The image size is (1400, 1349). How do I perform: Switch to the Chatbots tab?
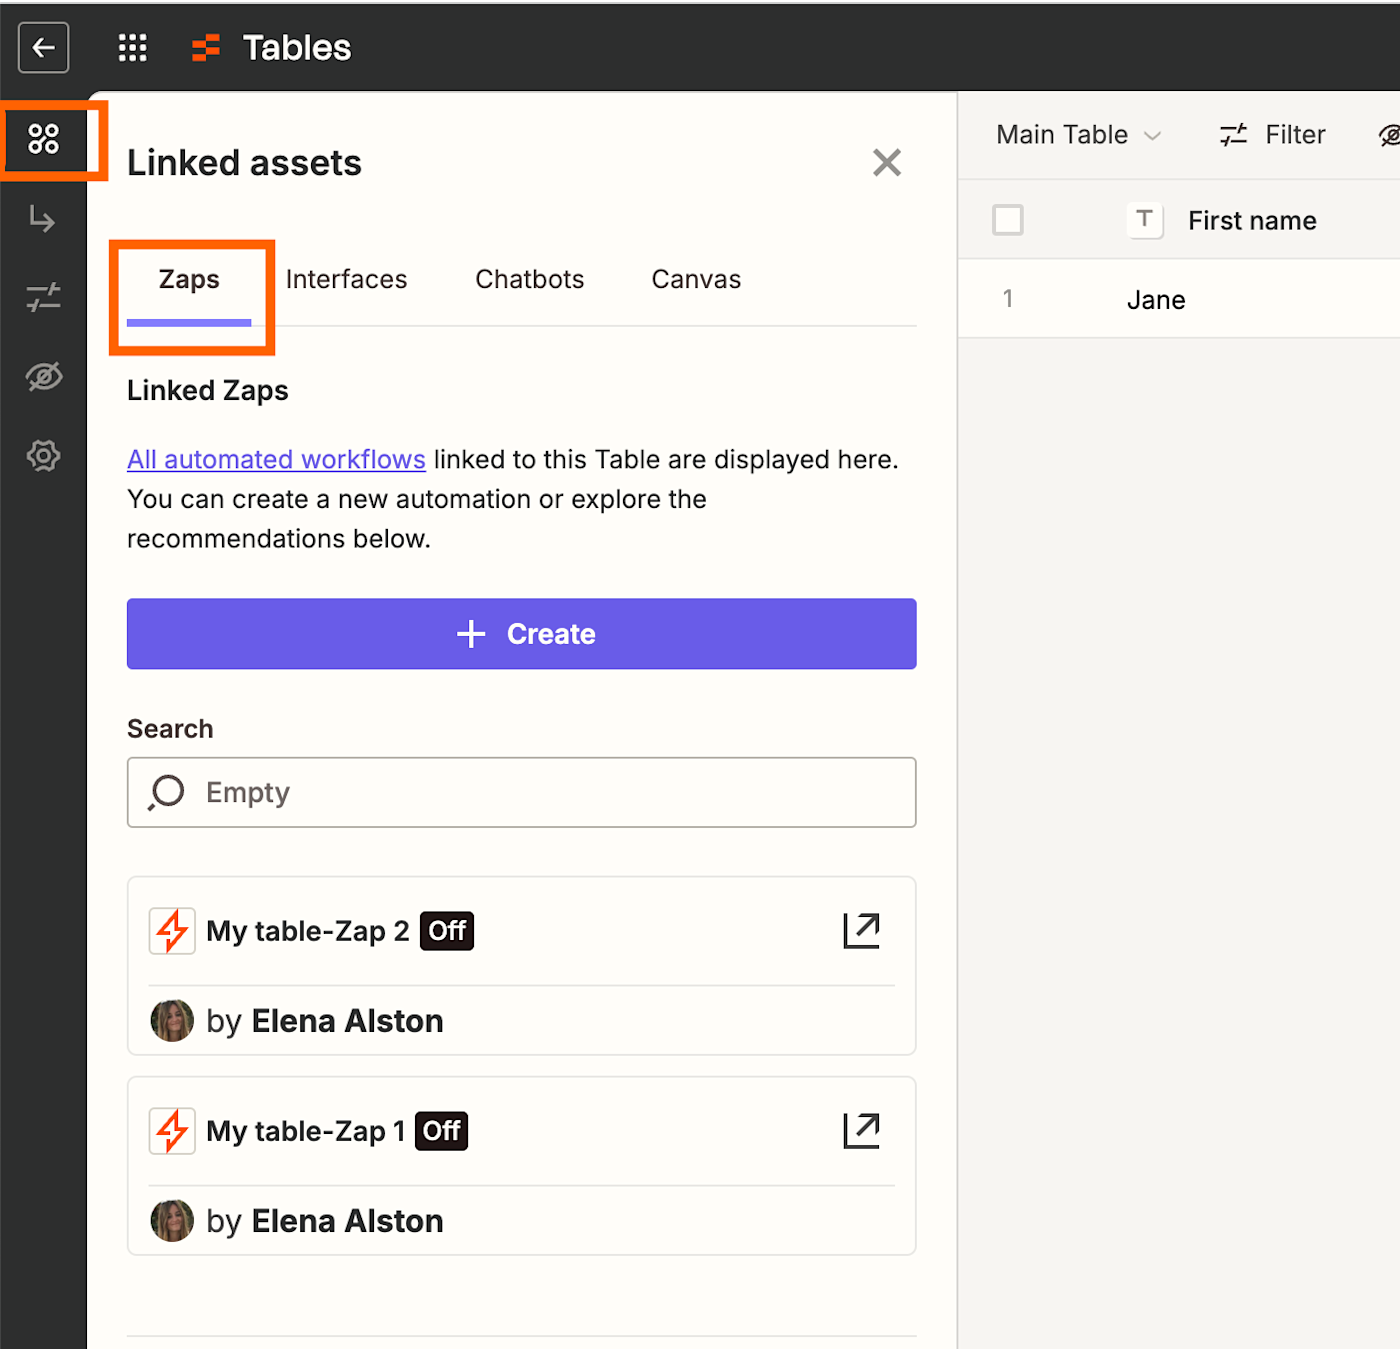(x=529, y=280)
